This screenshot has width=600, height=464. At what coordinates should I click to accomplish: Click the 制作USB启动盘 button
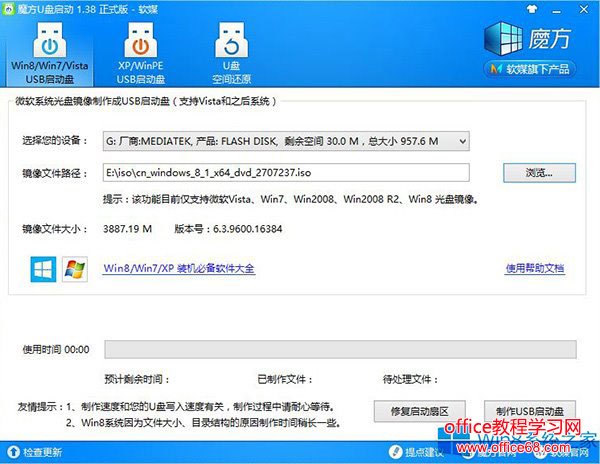[530, 411]
